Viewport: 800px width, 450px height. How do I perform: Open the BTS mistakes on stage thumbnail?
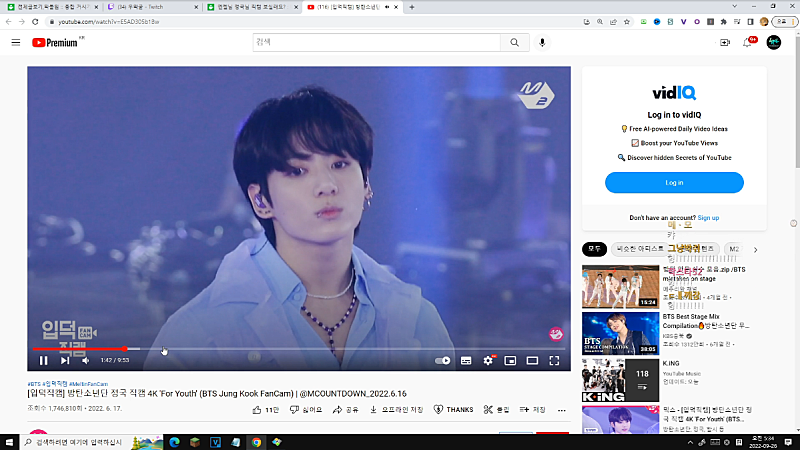coord(620,286)
